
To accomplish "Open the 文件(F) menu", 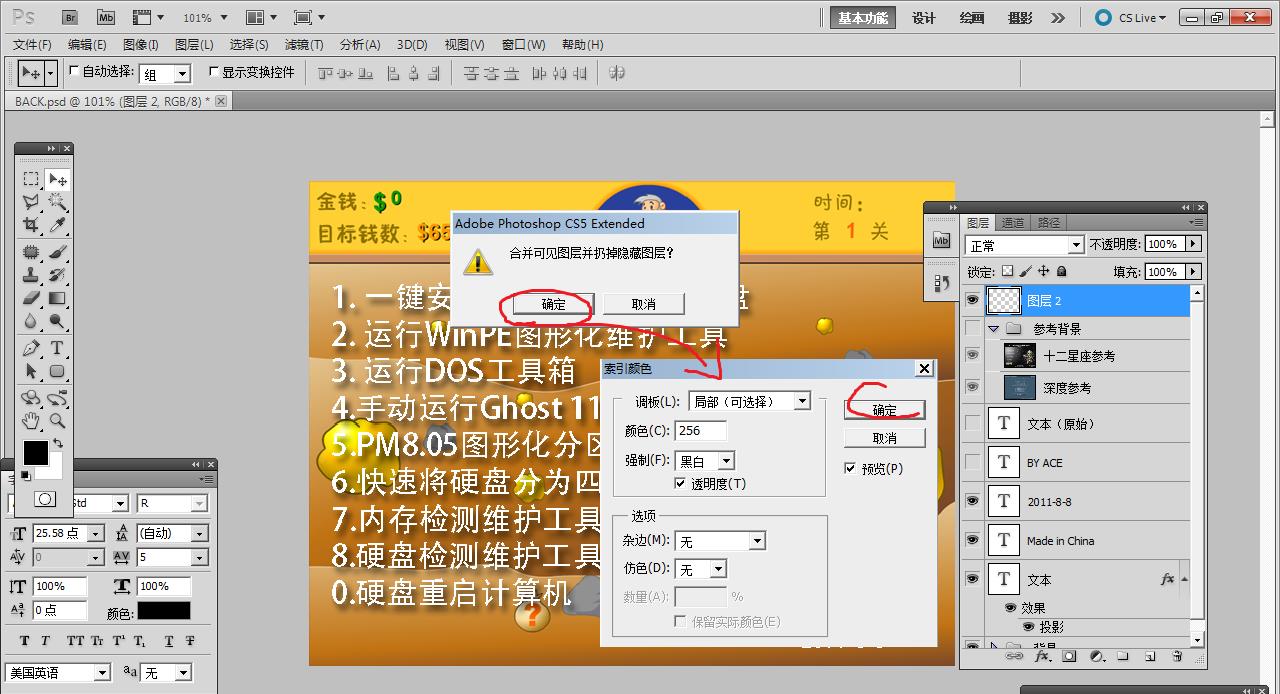I will coord(32,45).
